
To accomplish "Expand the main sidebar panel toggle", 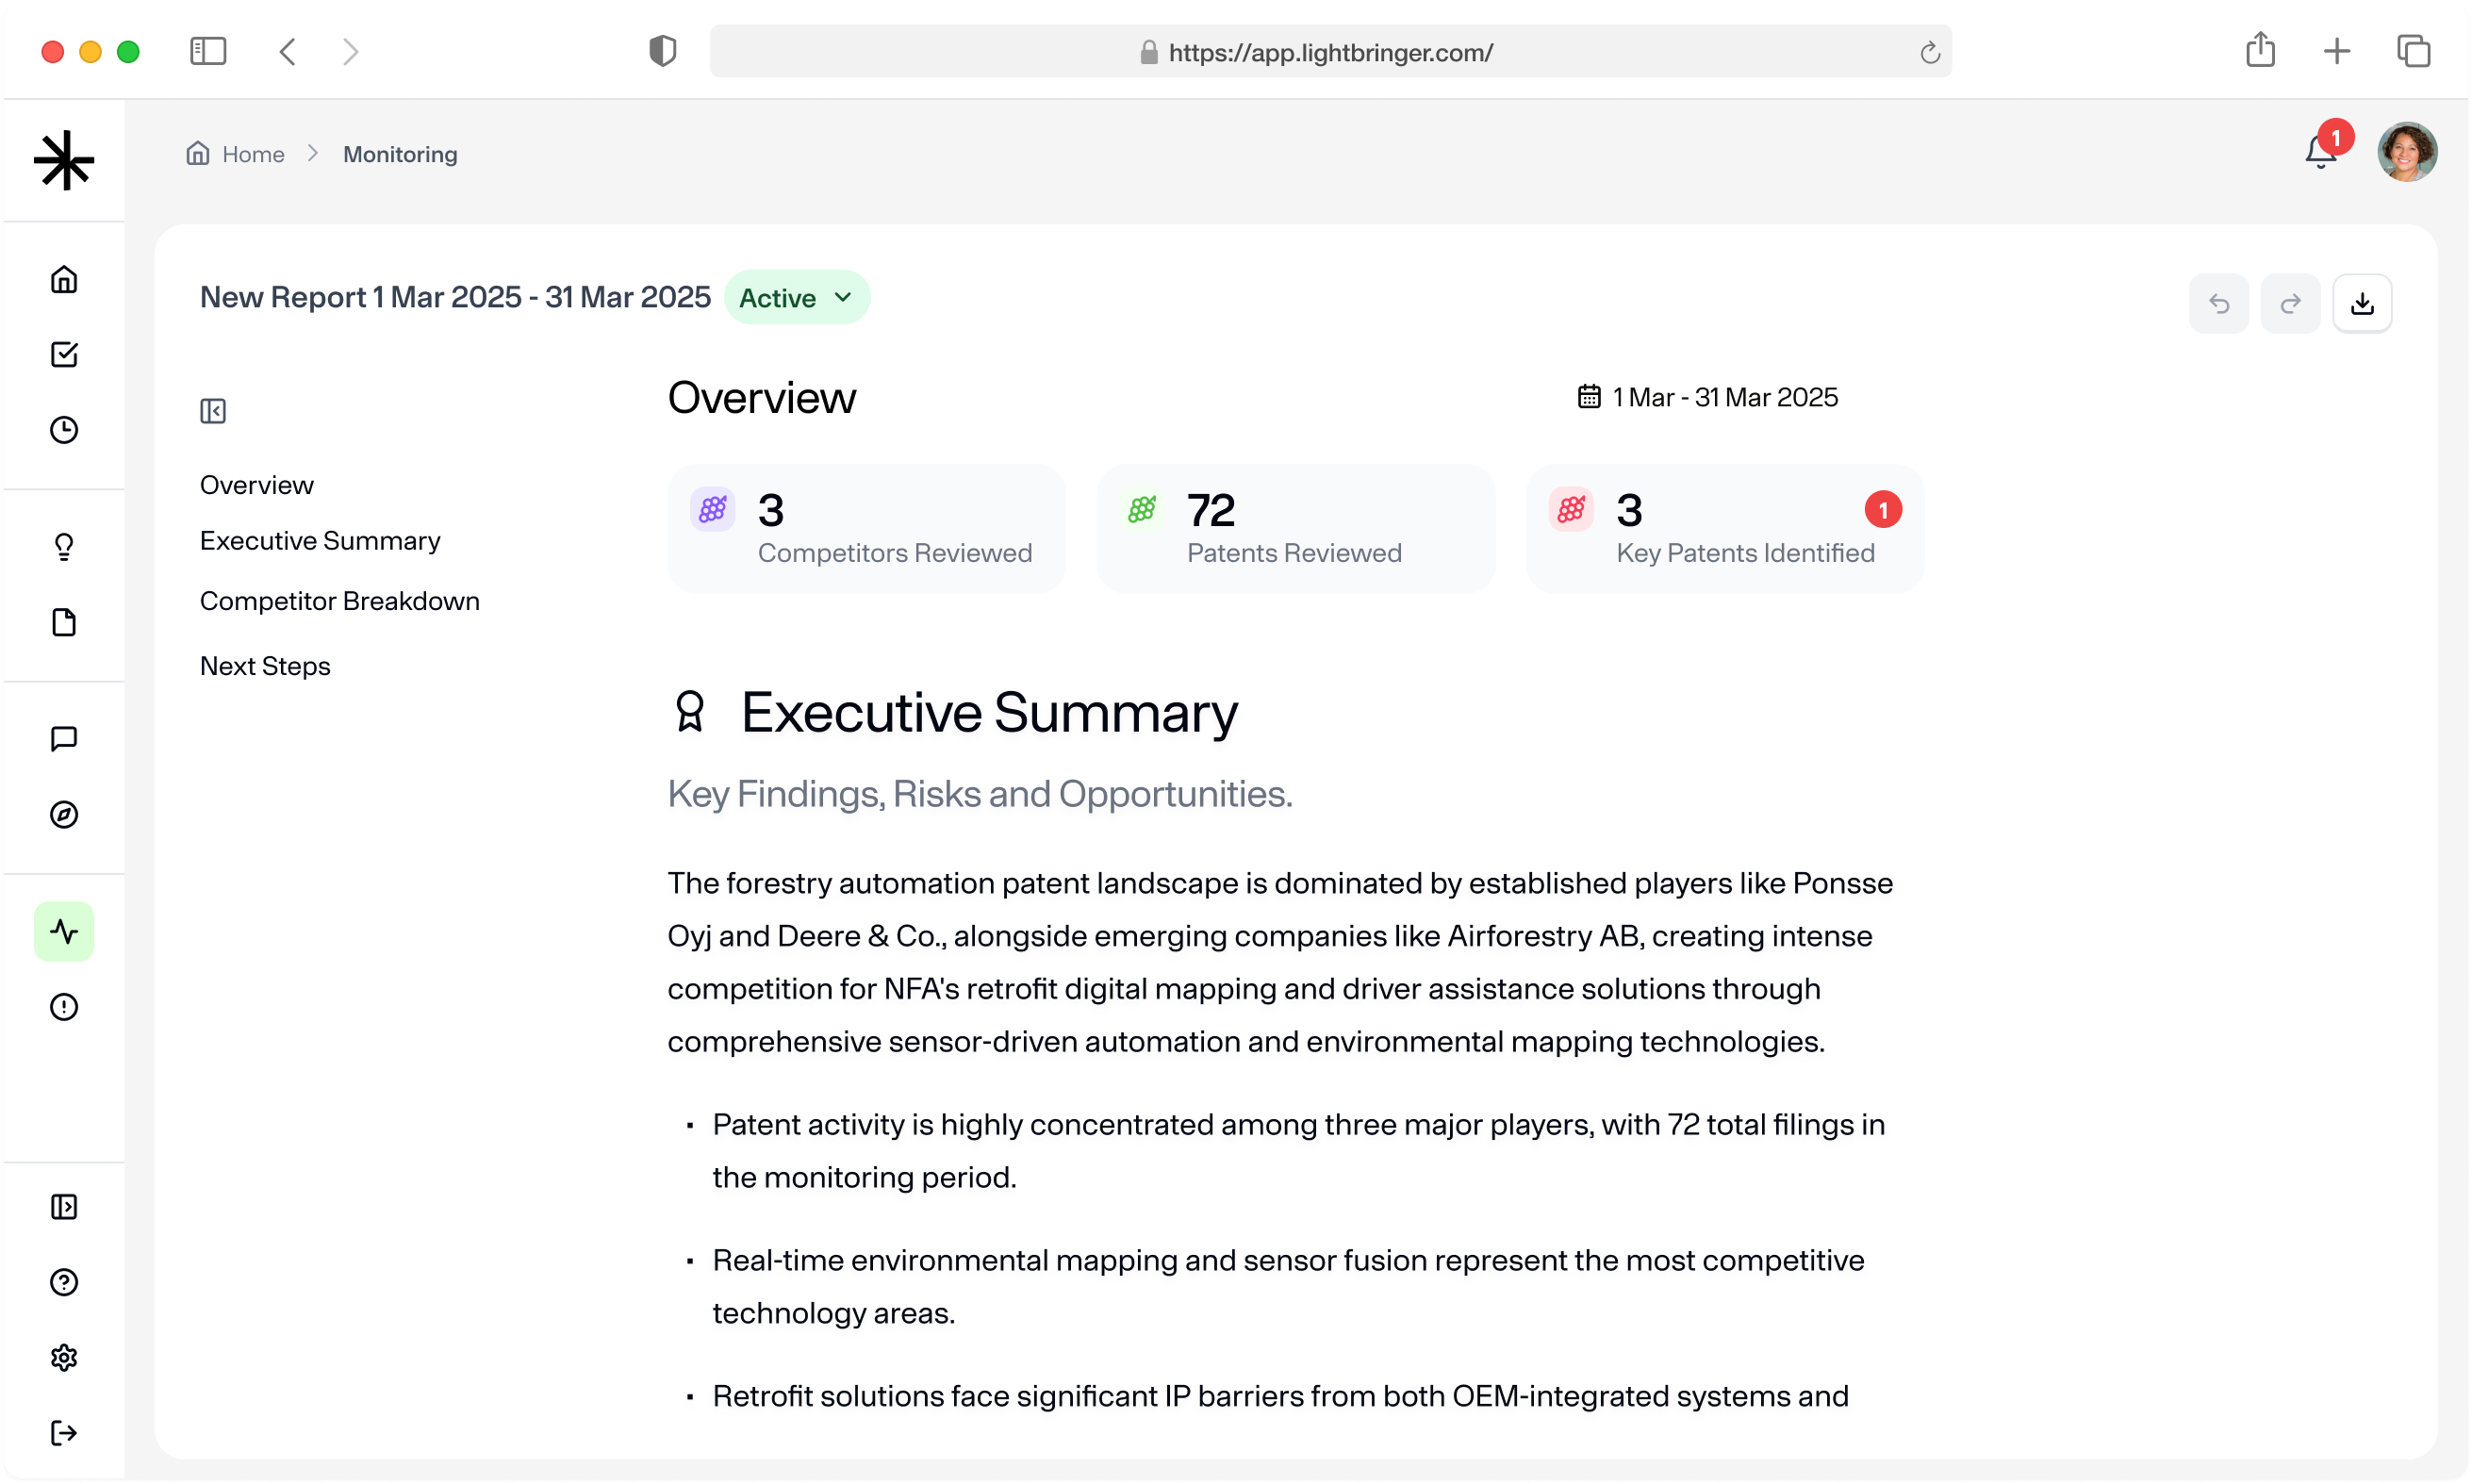I will [x=64, y=1206].
